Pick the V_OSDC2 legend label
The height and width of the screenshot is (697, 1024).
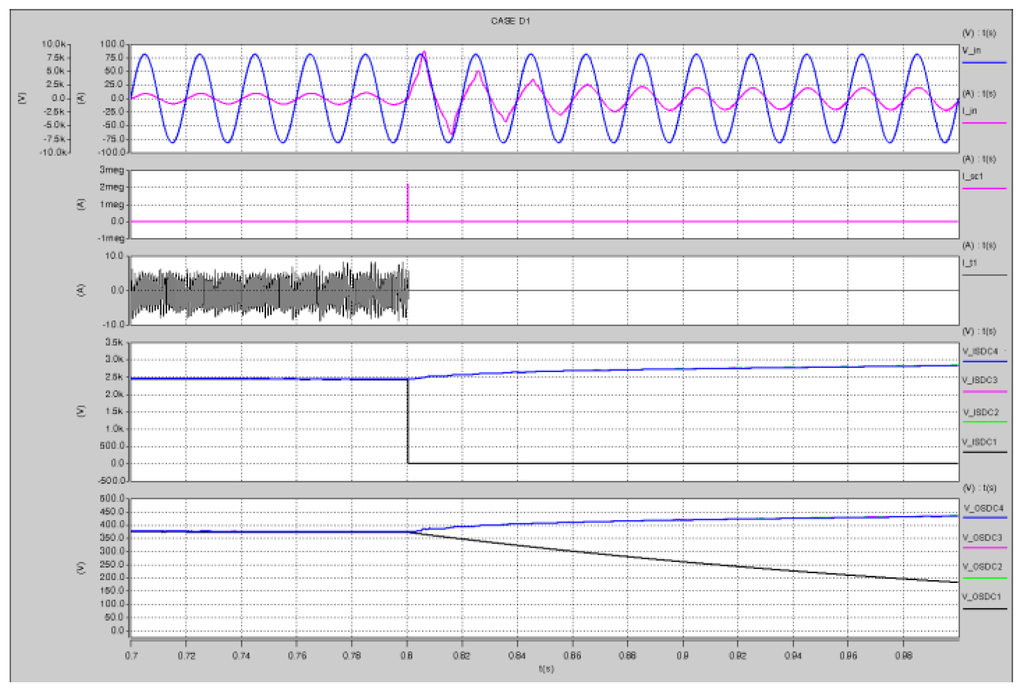pyautogui.click(x=981, y=568)
